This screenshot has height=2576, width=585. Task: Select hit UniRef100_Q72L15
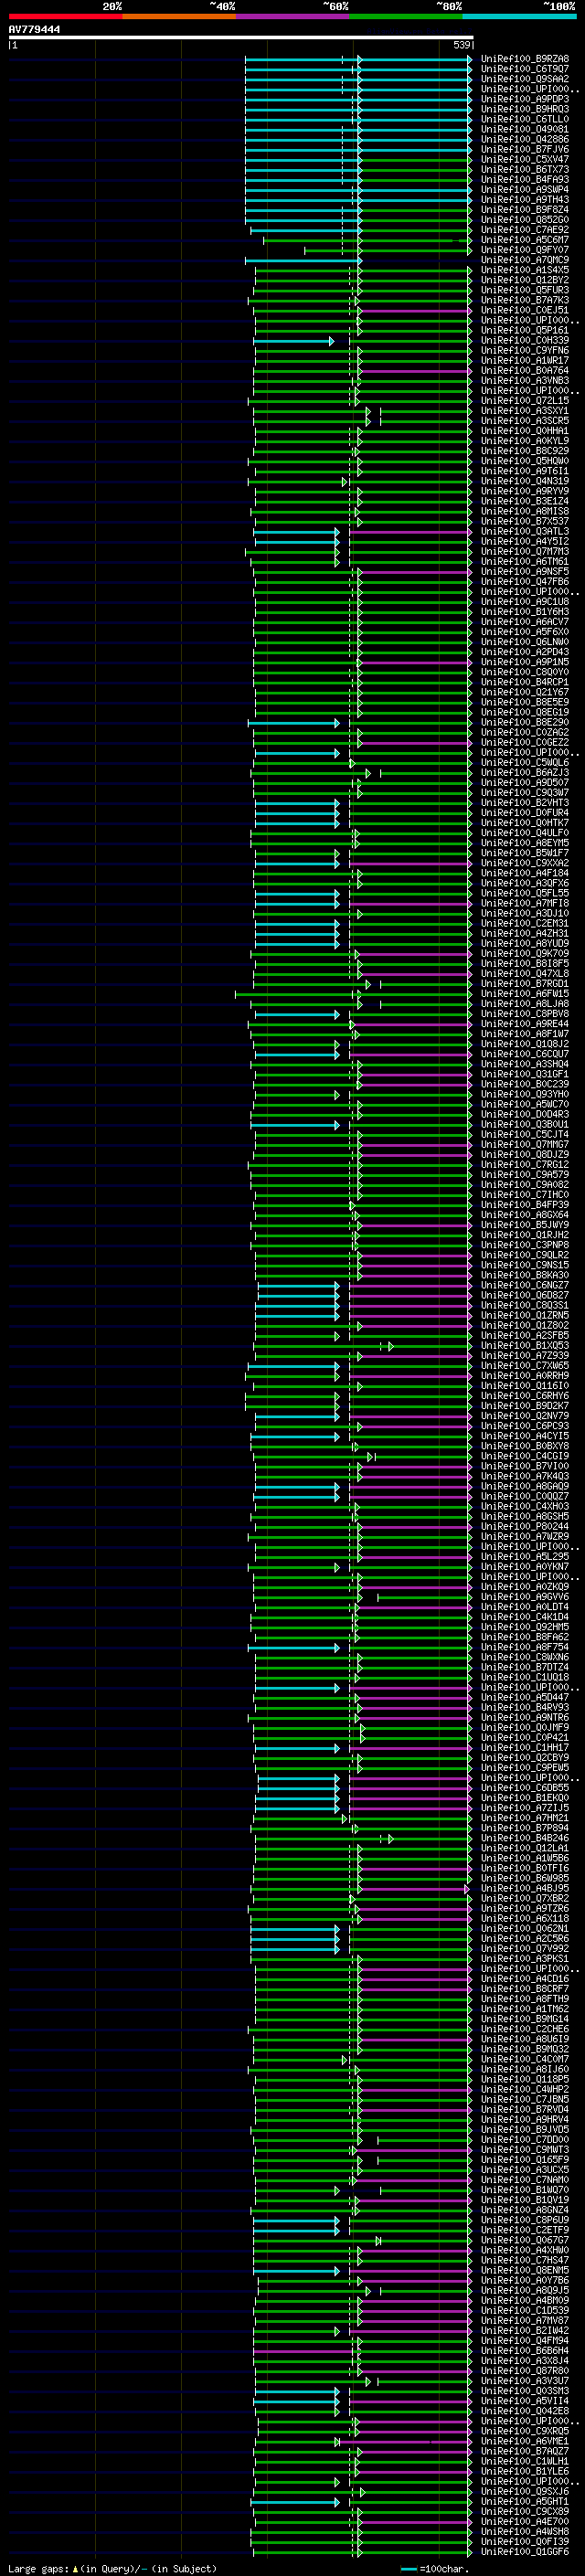(x=525, y=401)
